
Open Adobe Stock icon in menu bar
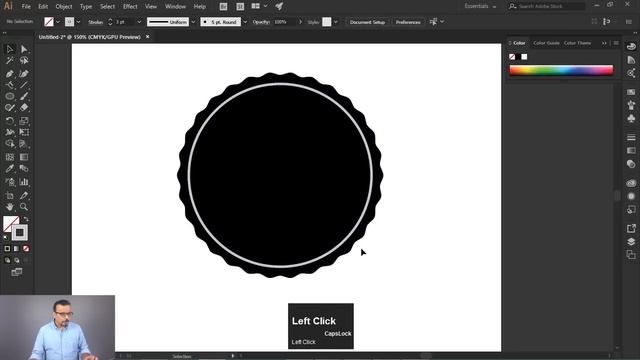click(x=240, y=7)
